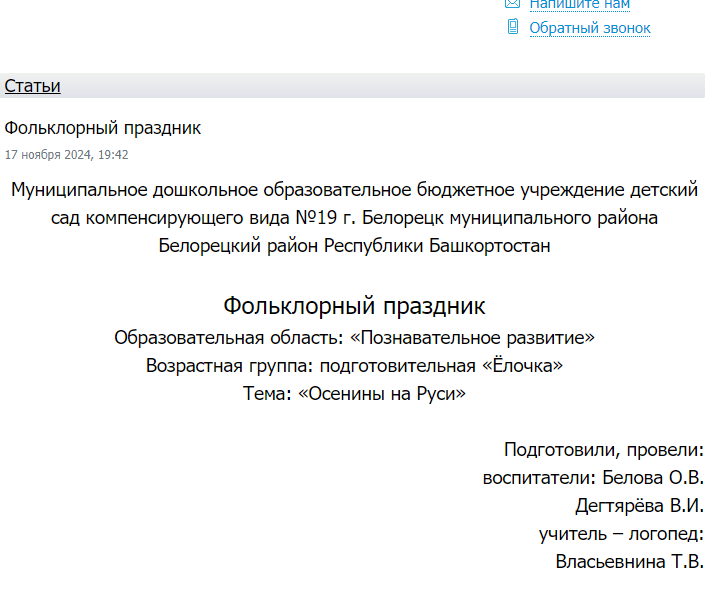Click the envelope icon beside Напишите нам

pyautogui.click(x=513, y=4)
